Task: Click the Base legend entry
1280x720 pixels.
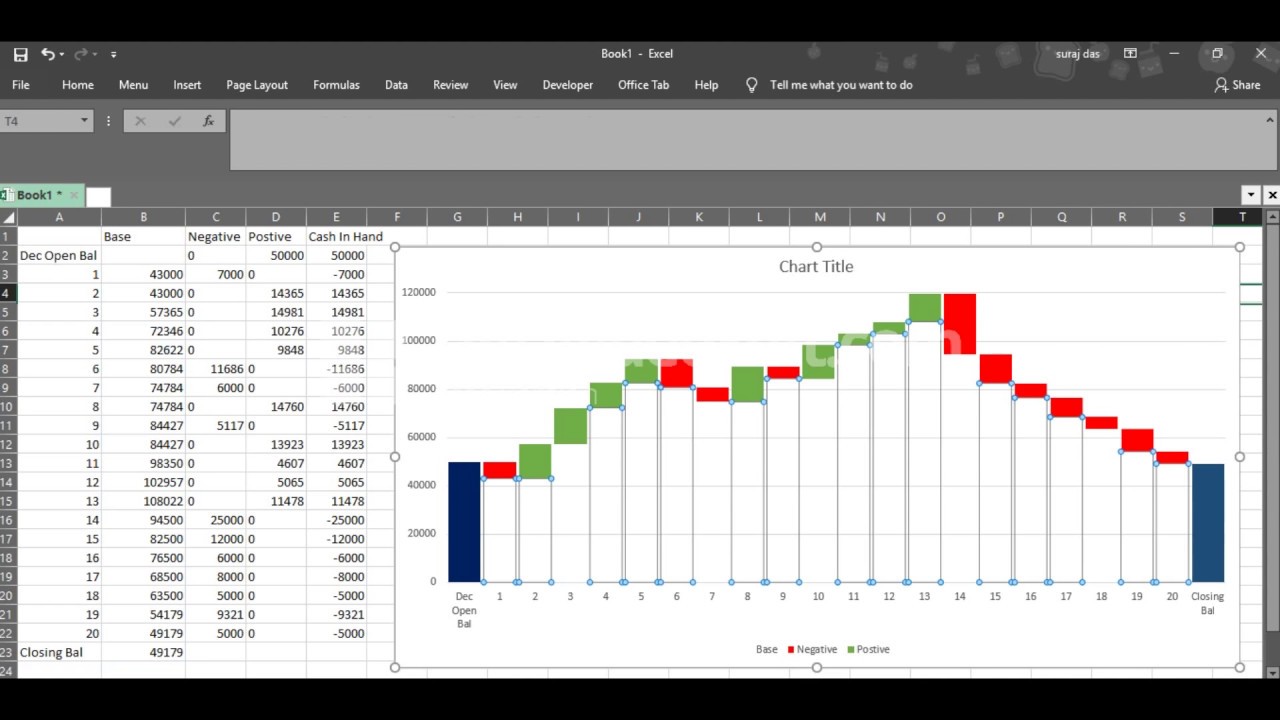Action: tap(766, 650)
